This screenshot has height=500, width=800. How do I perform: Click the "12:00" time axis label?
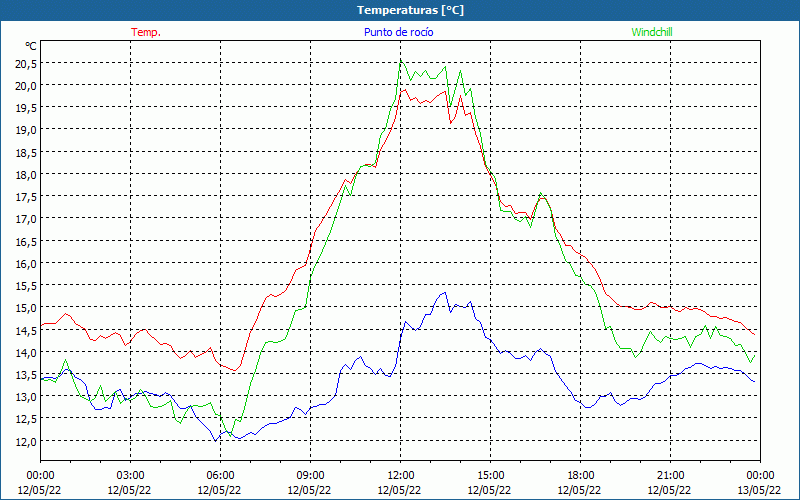pyautogui.click(x=401, y=476)
